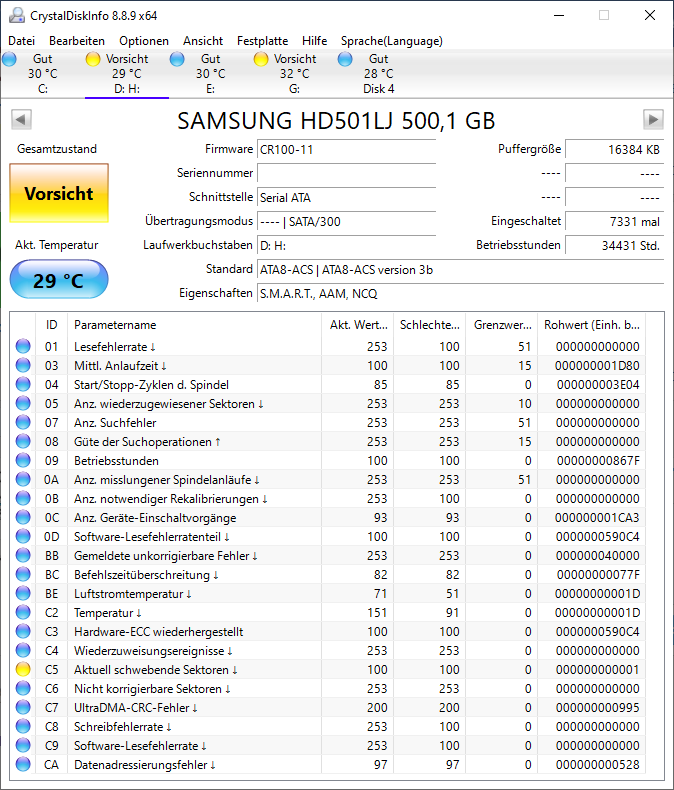The image size is (674, 790).
Task: Click status orb of Nicht korrigierbare Sektoren row
Action: point(23,688)
